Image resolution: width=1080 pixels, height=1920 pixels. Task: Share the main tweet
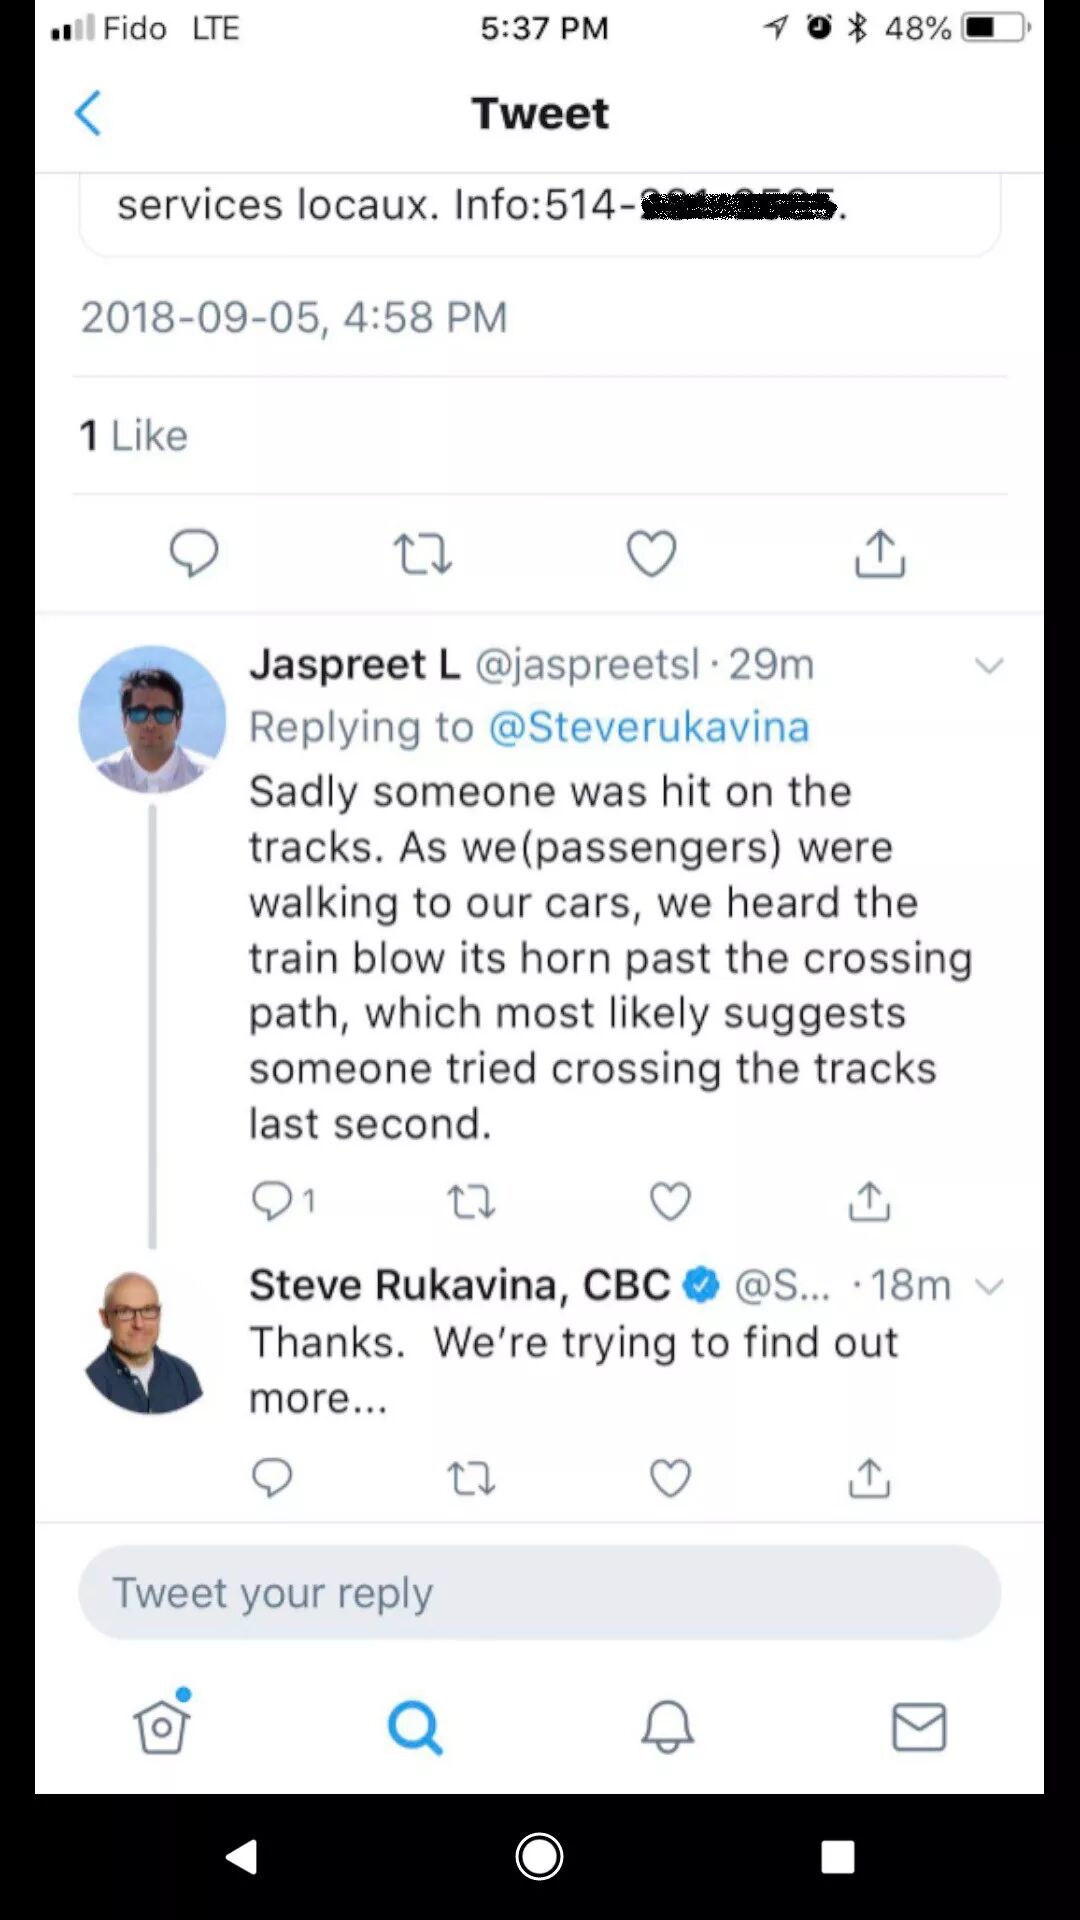click(880, 553)
